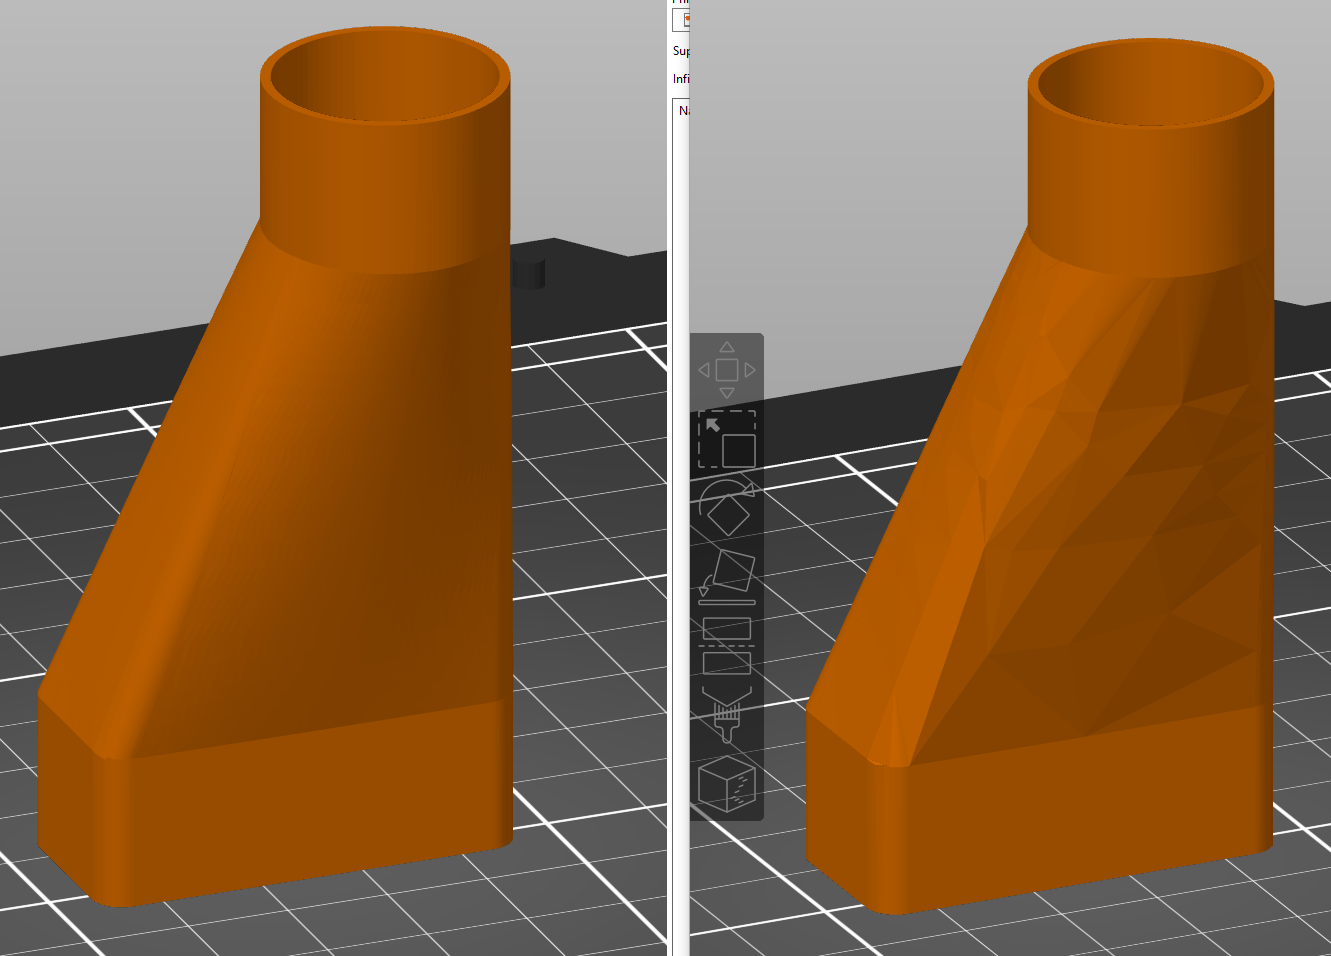The height and width of the screenshot is (956, 1331).
Task: Open the Seam painting cube tool
Action: pos(727,784)
